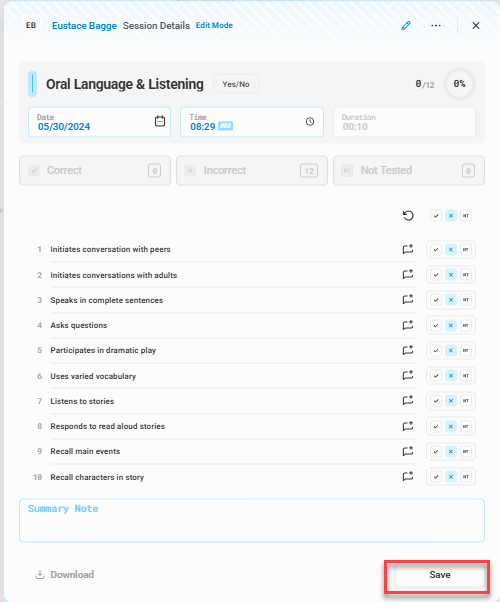The height and width of the screenshot is (602, 500).
Task: Click the pencil edit icon in header
Action: click(406, 25)
